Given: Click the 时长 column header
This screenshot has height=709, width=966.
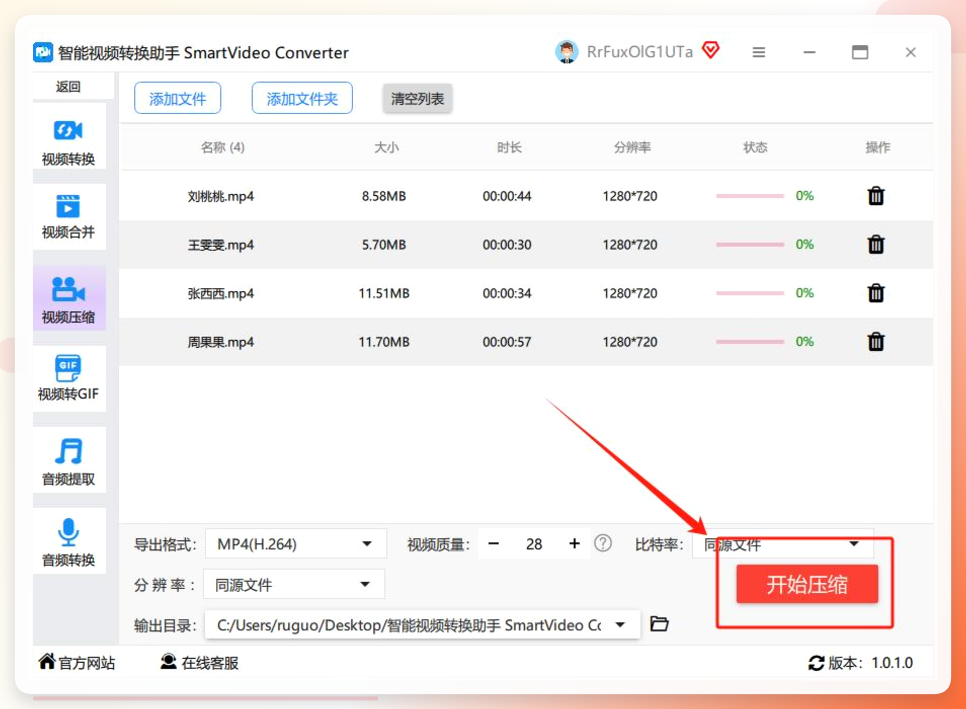Looking at the screenshot, I should coord(509,147).
